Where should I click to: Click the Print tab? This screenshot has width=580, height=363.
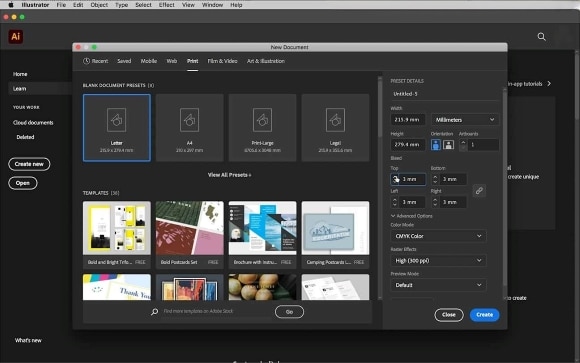pyautogui.click(x=192, y=61)
